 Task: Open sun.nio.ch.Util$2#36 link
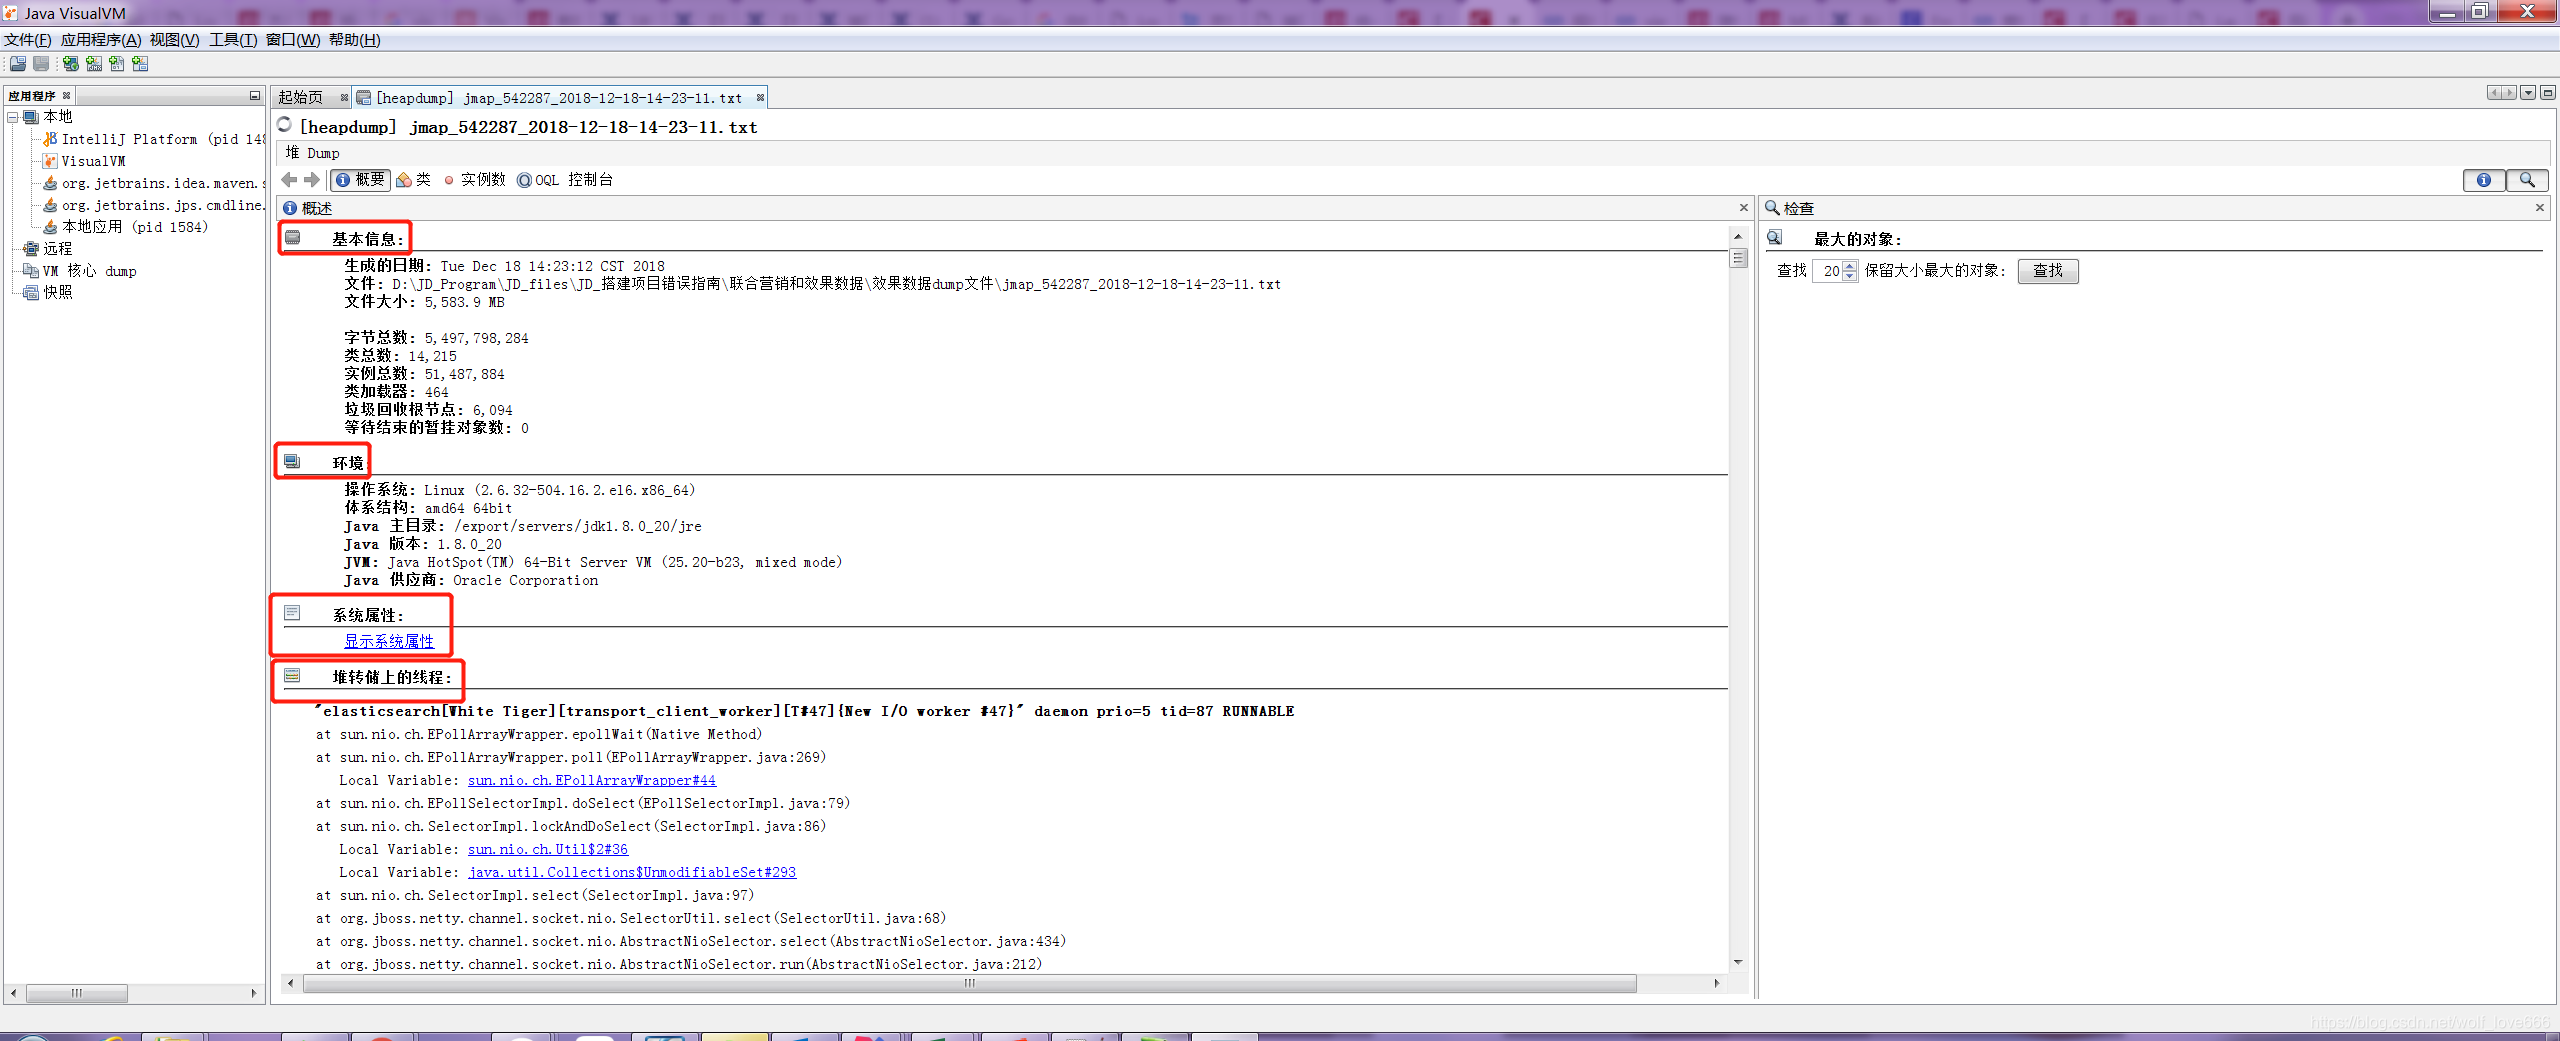click(x=548, y=850)
